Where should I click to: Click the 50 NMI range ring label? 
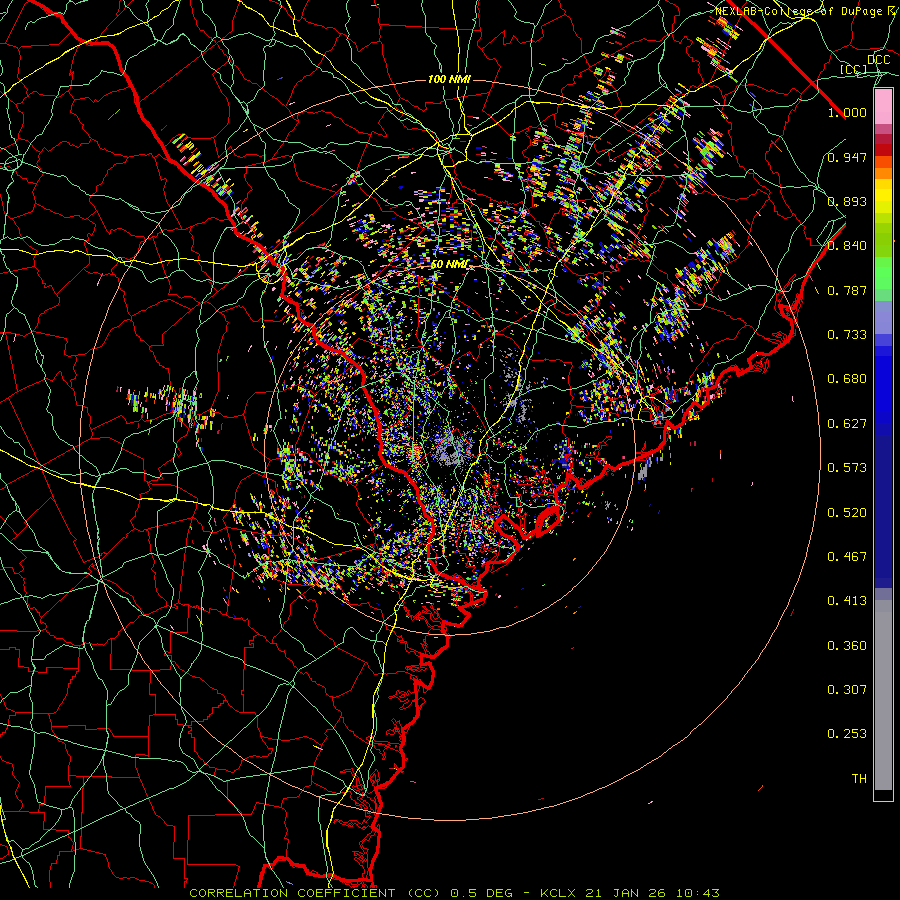(x=449, y=265)
